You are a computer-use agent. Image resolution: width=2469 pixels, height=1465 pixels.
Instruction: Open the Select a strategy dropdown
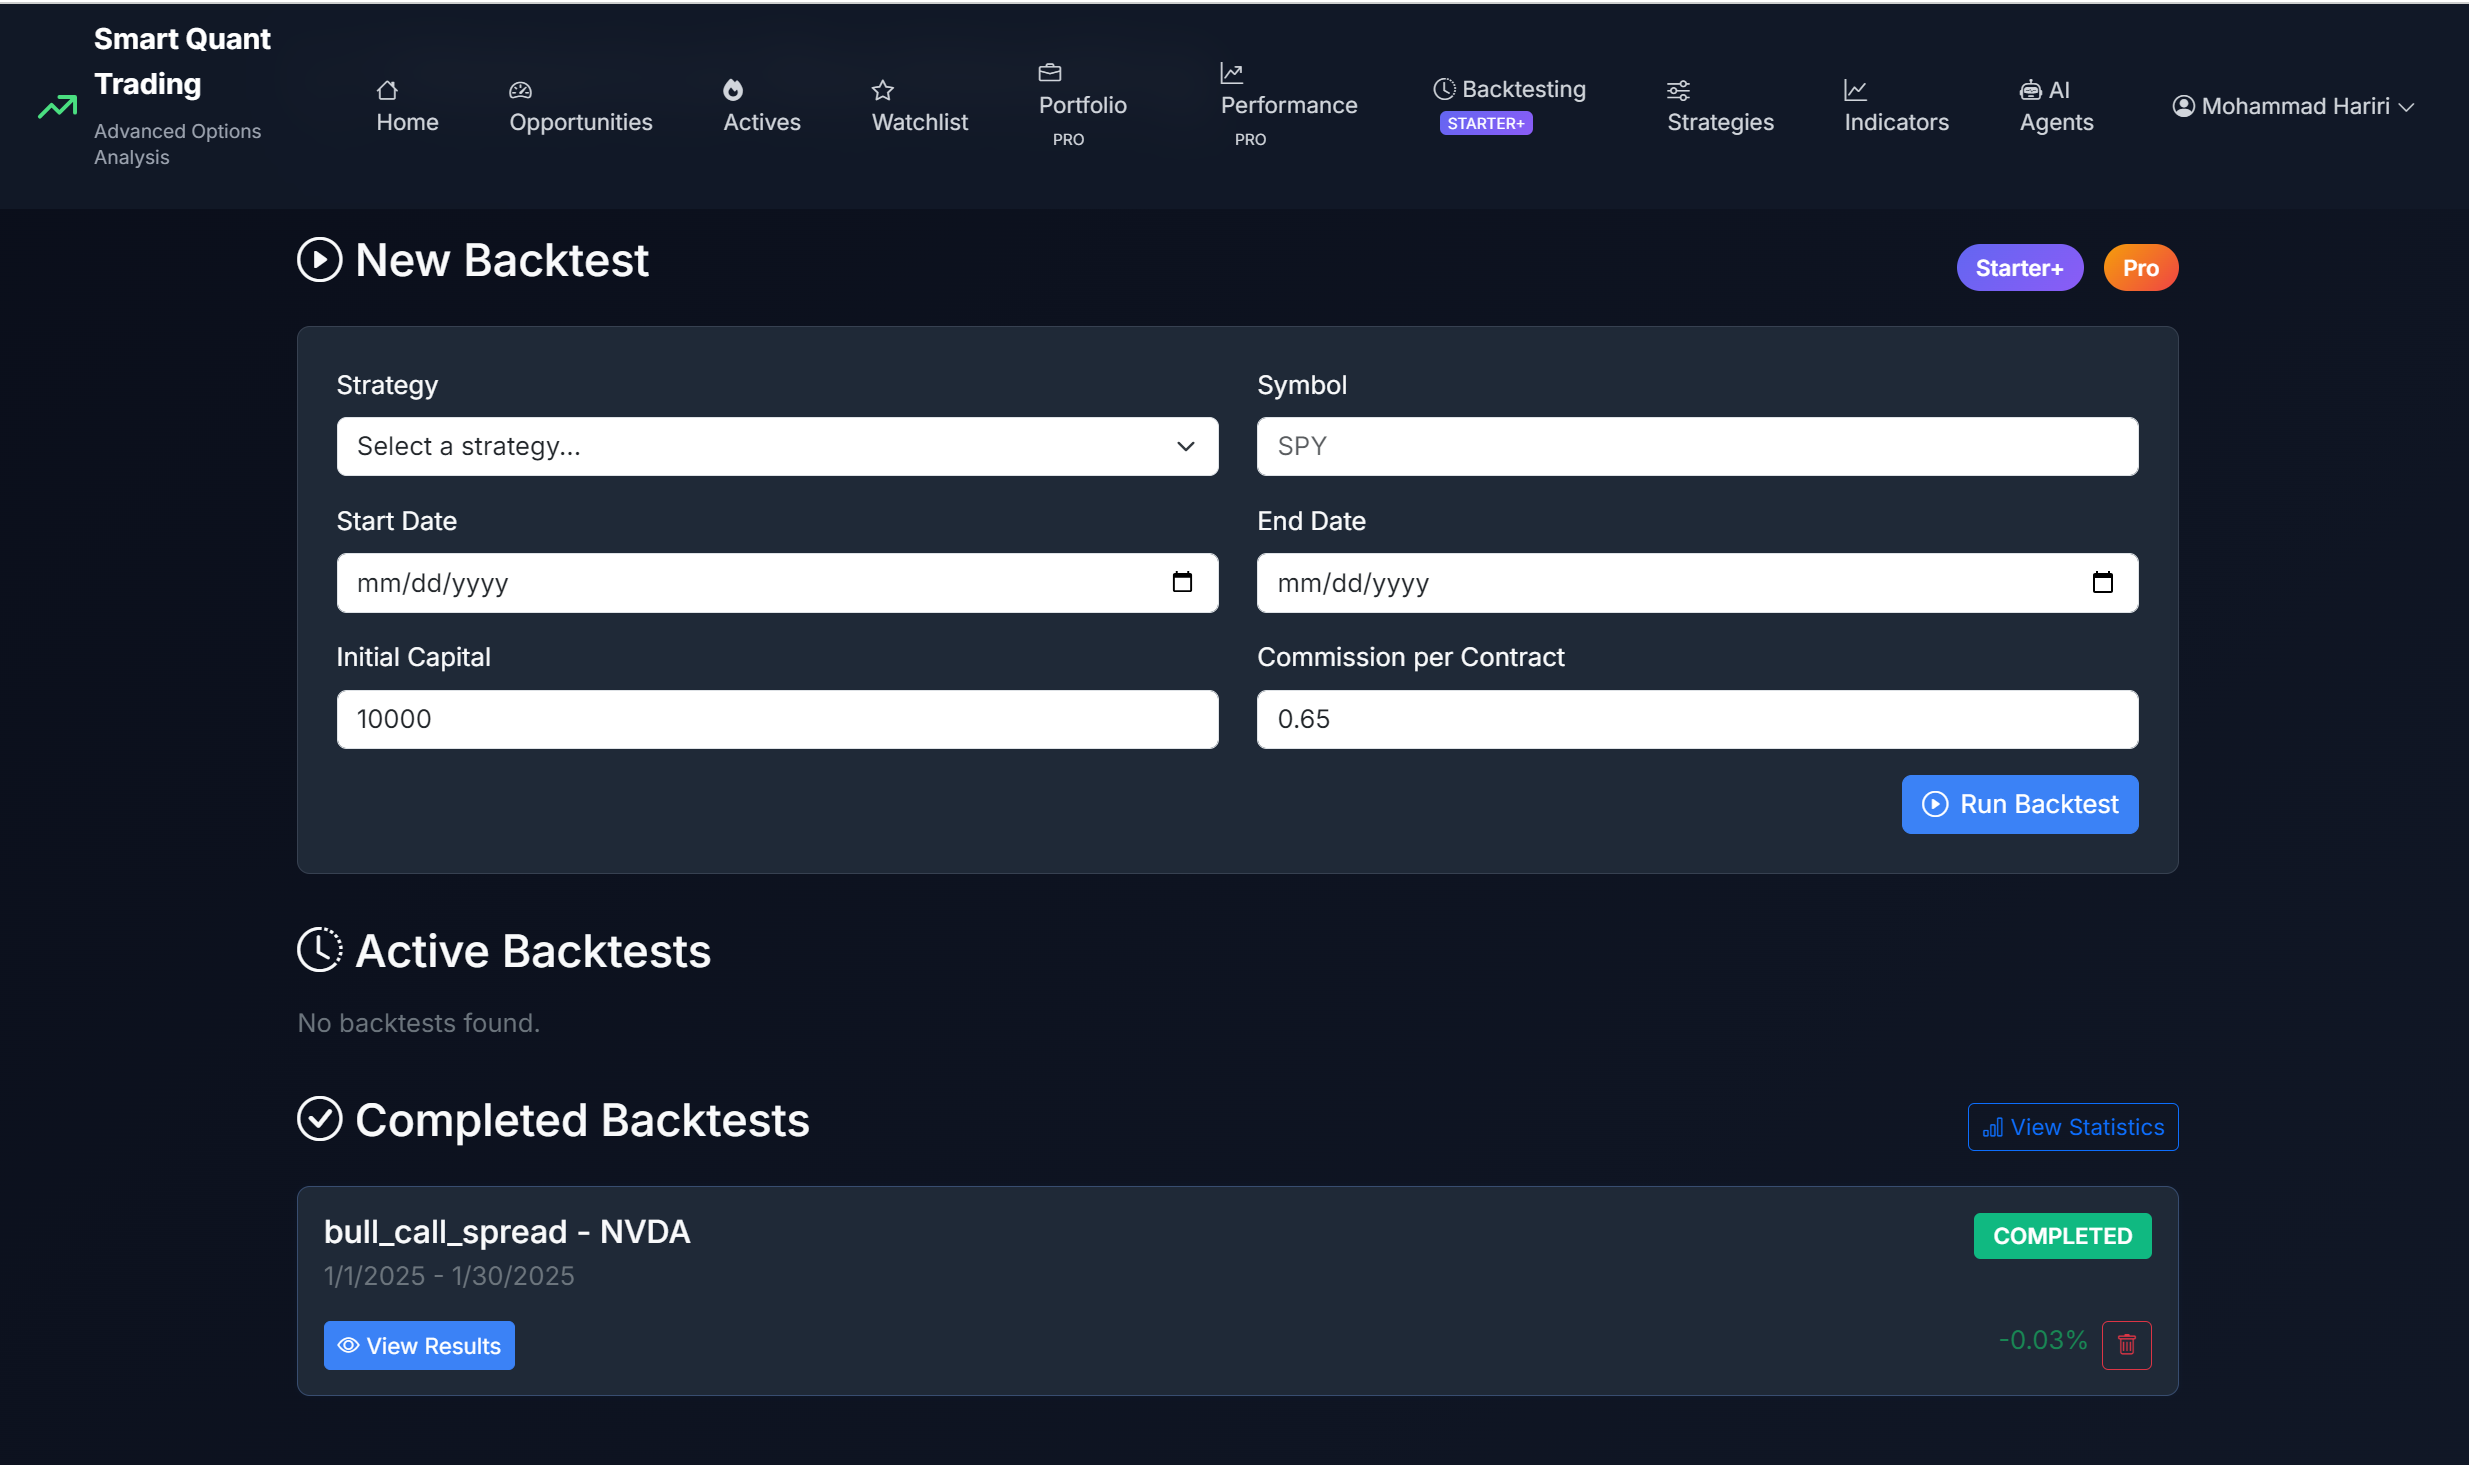coord(776,446)
